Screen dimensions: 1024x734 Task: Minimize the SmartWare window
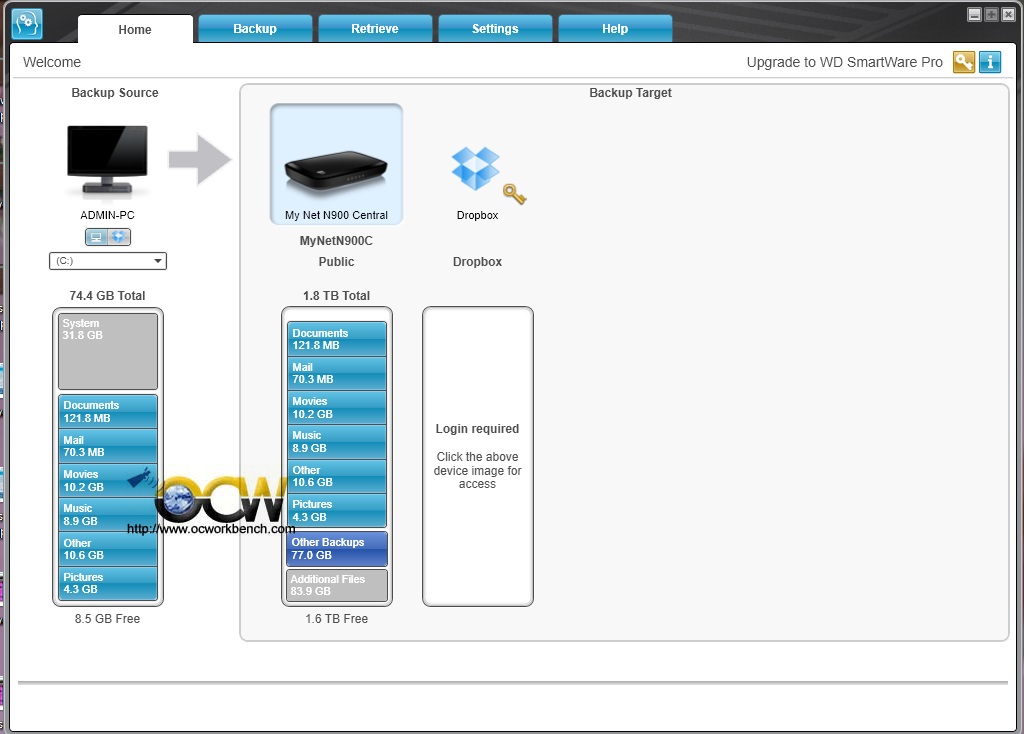tap(974, 14)
